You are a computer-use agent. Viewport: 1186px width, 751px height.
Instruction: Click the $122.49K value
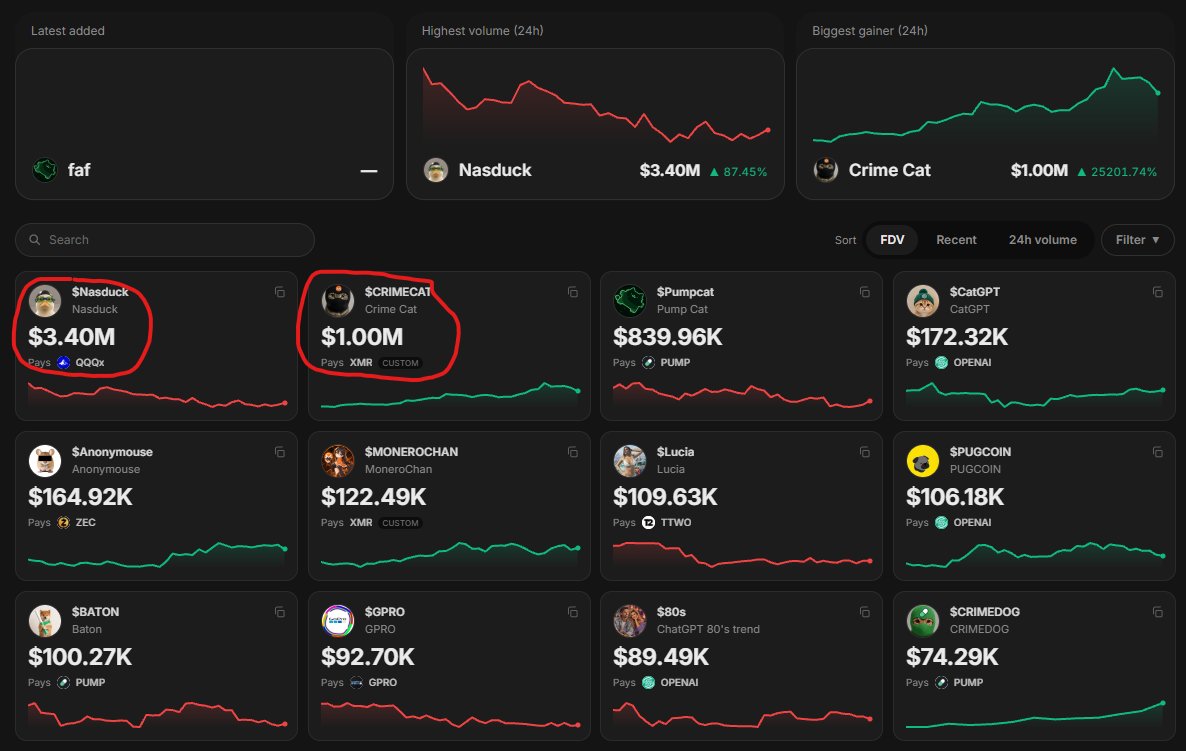(x=374, y=497)
